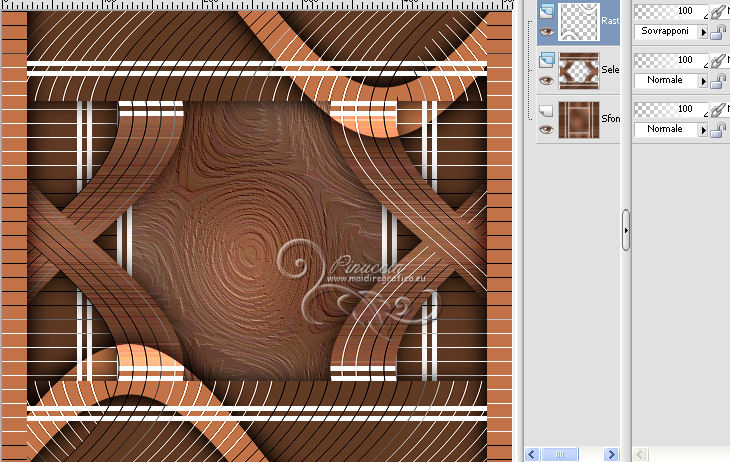Select the Sfon layer thumbnail
730x462 pixels.
coord(579,120)
